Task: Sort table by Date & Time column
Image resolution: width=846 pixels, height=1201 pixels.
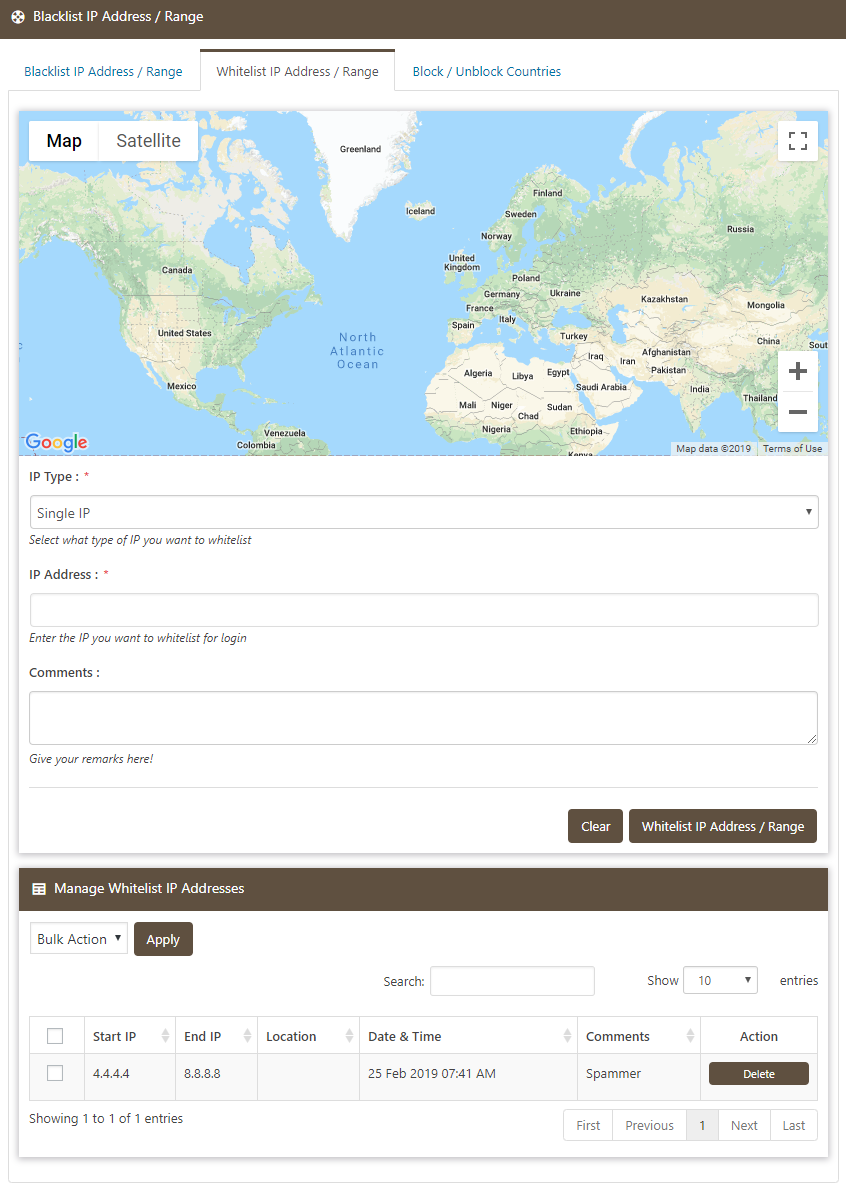Action: [469, 1036]
